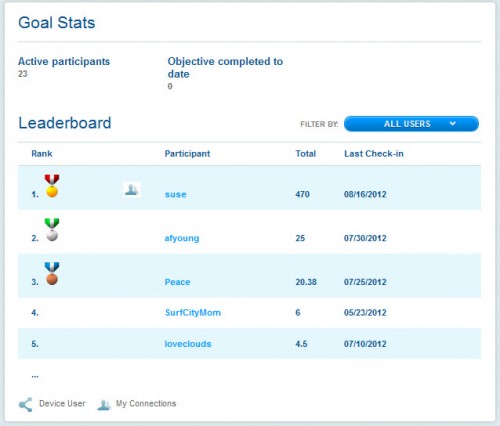This screenshot has width=500, height=426.
Task: Click the Rank column header
Action: pyautogui.click(x=42, y=154)
